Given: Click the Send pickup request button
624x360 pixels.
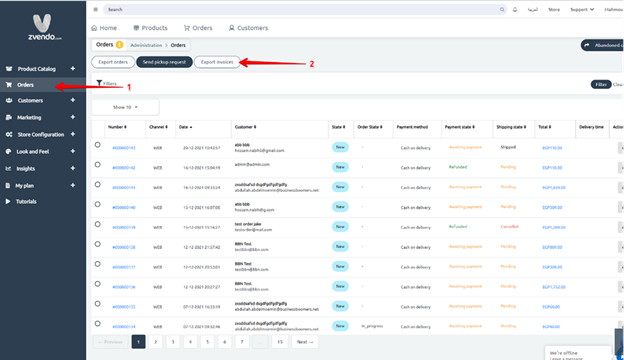Looking at the screenshot, I should [164, 62].
